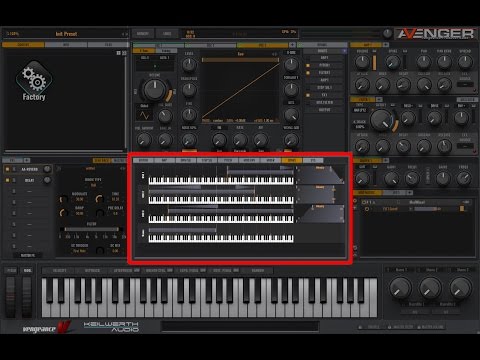Click the Avenger logo
Image resolution: width=480 pixels, height=360 pixels.
[x=436, y=34]
